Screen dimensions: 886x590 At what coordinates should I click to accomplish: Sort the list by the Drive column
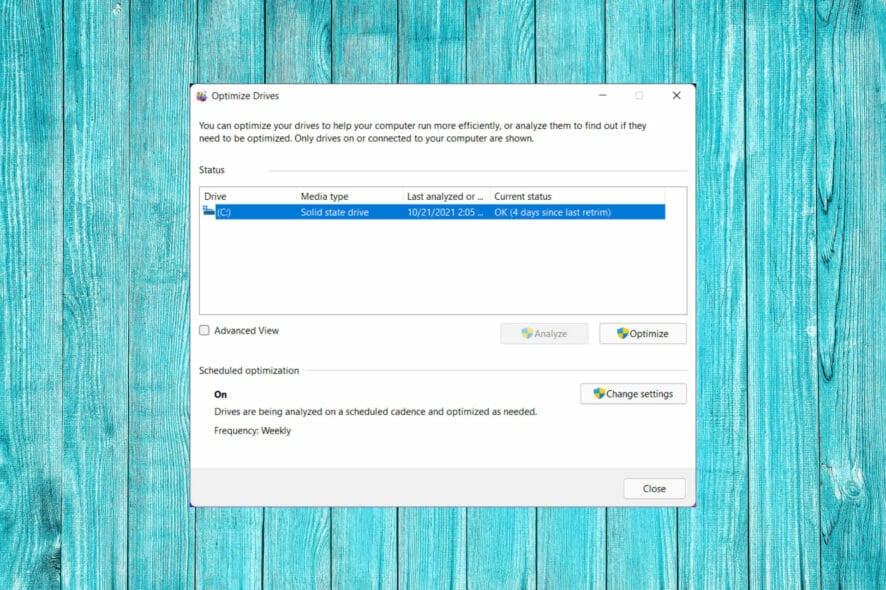click(214, 196)
